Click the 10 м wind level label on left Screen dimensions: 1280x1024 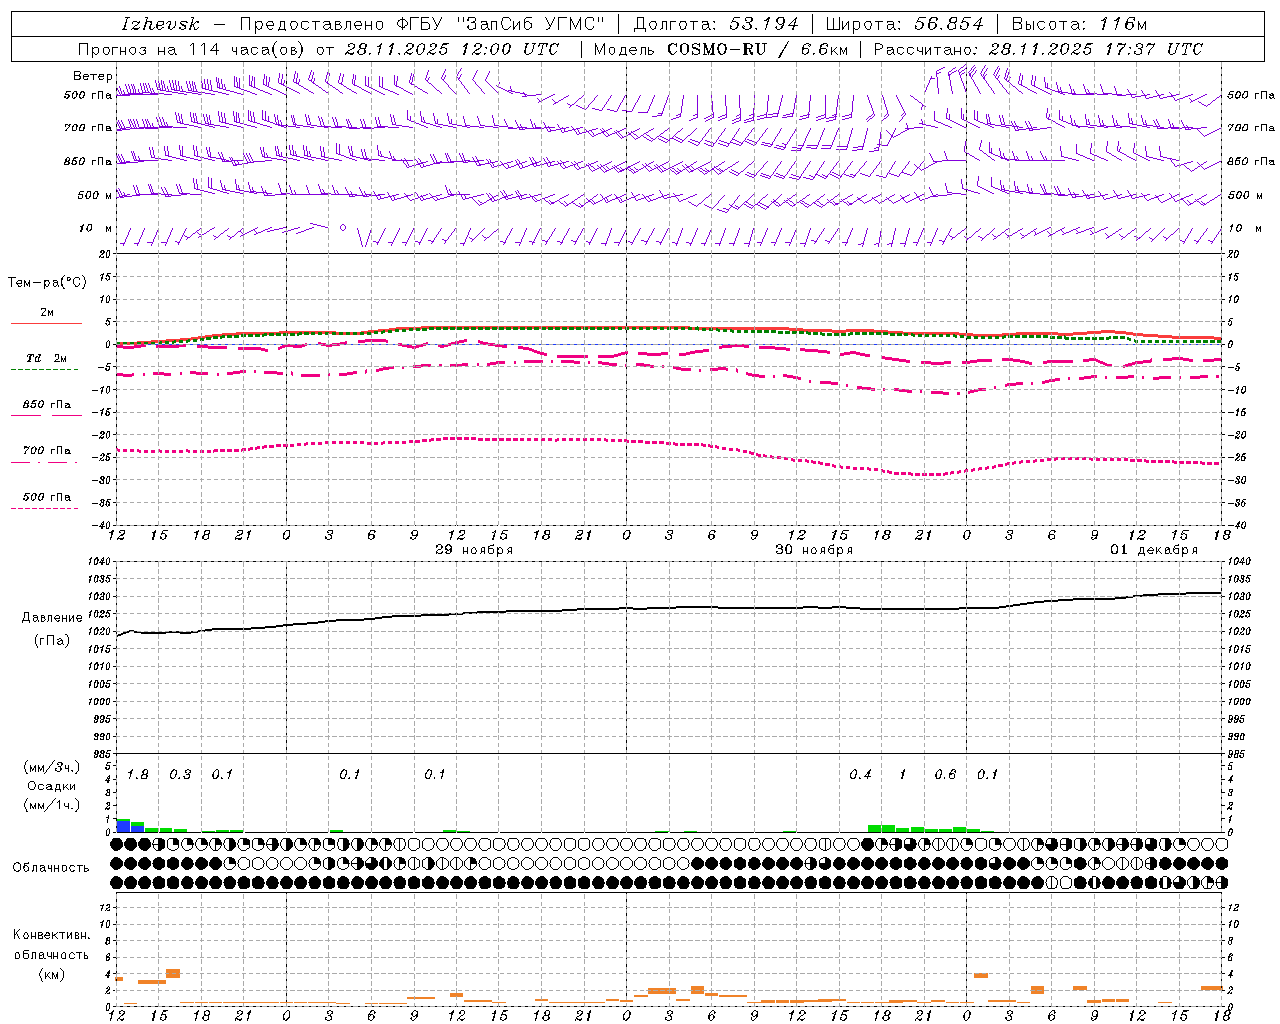[x=95, y=228]
